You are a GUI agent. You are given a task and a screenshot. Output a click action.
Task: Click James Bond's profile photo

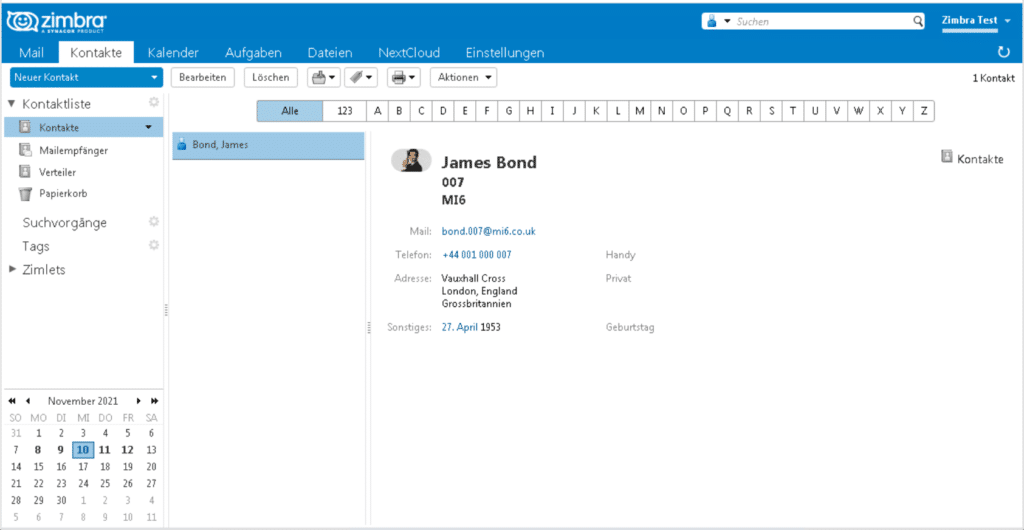(411, 160)
